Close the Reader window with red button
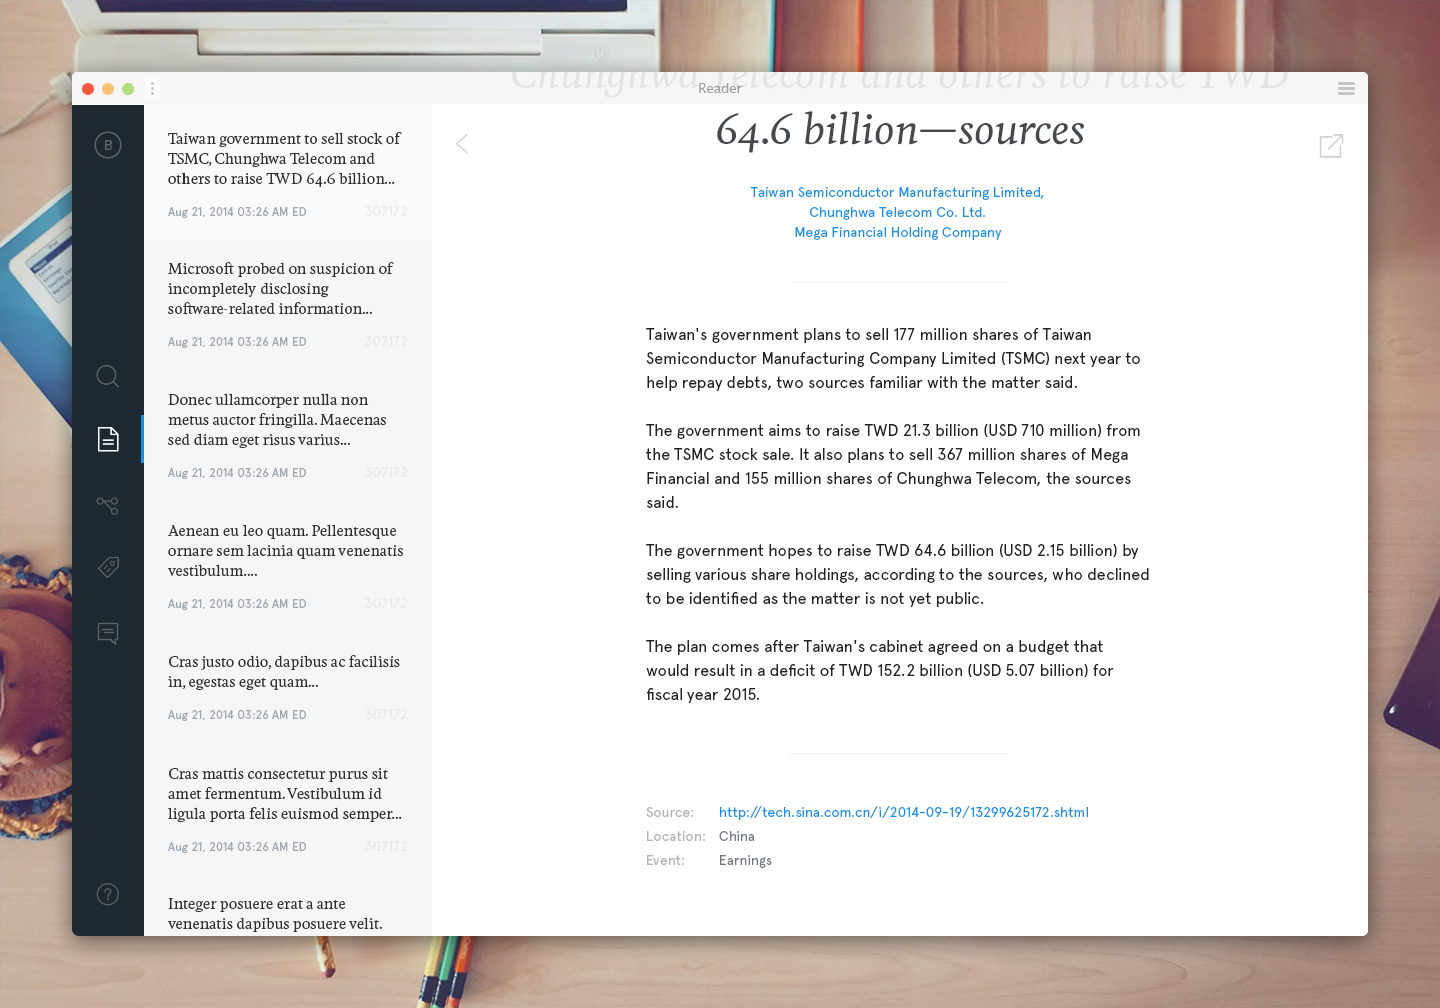This screenshot has width=1440, height=1008. pyautogui.click(x=88, y=89)
